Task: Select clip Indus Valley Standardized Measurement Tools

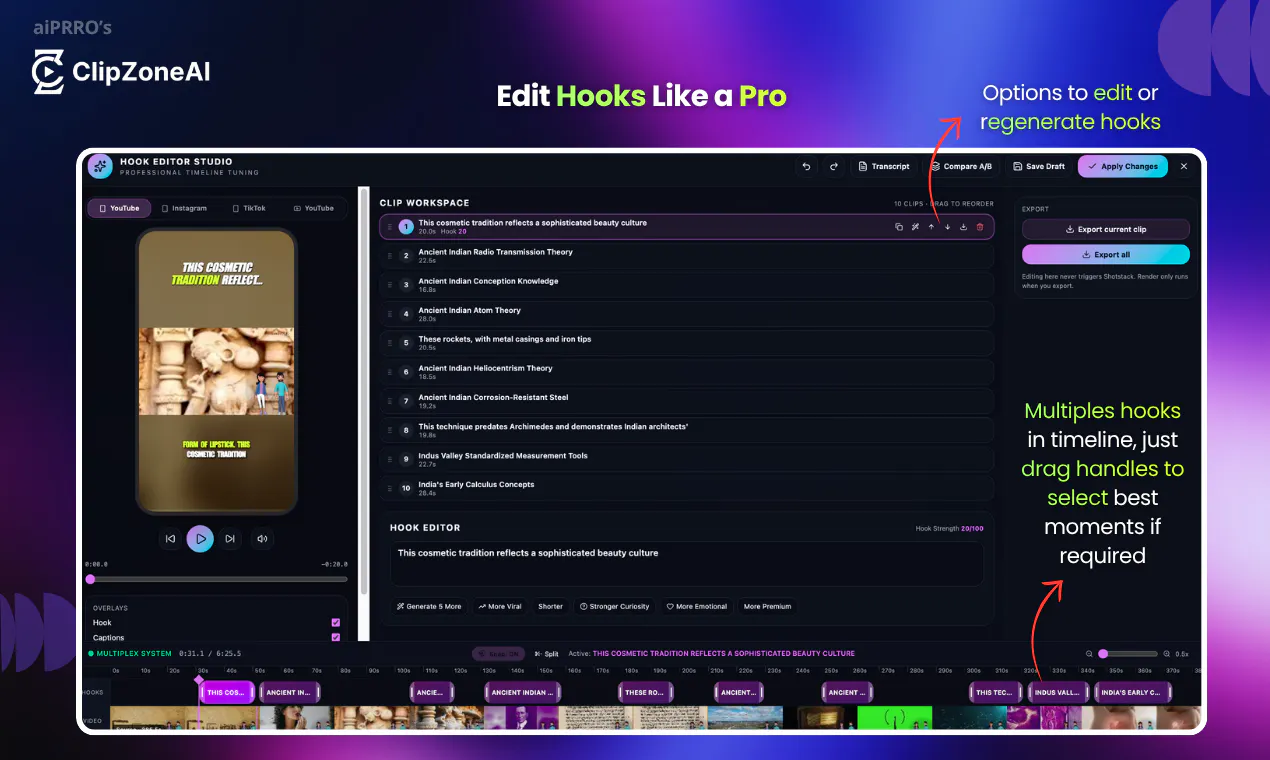Action: click(687, 459)
